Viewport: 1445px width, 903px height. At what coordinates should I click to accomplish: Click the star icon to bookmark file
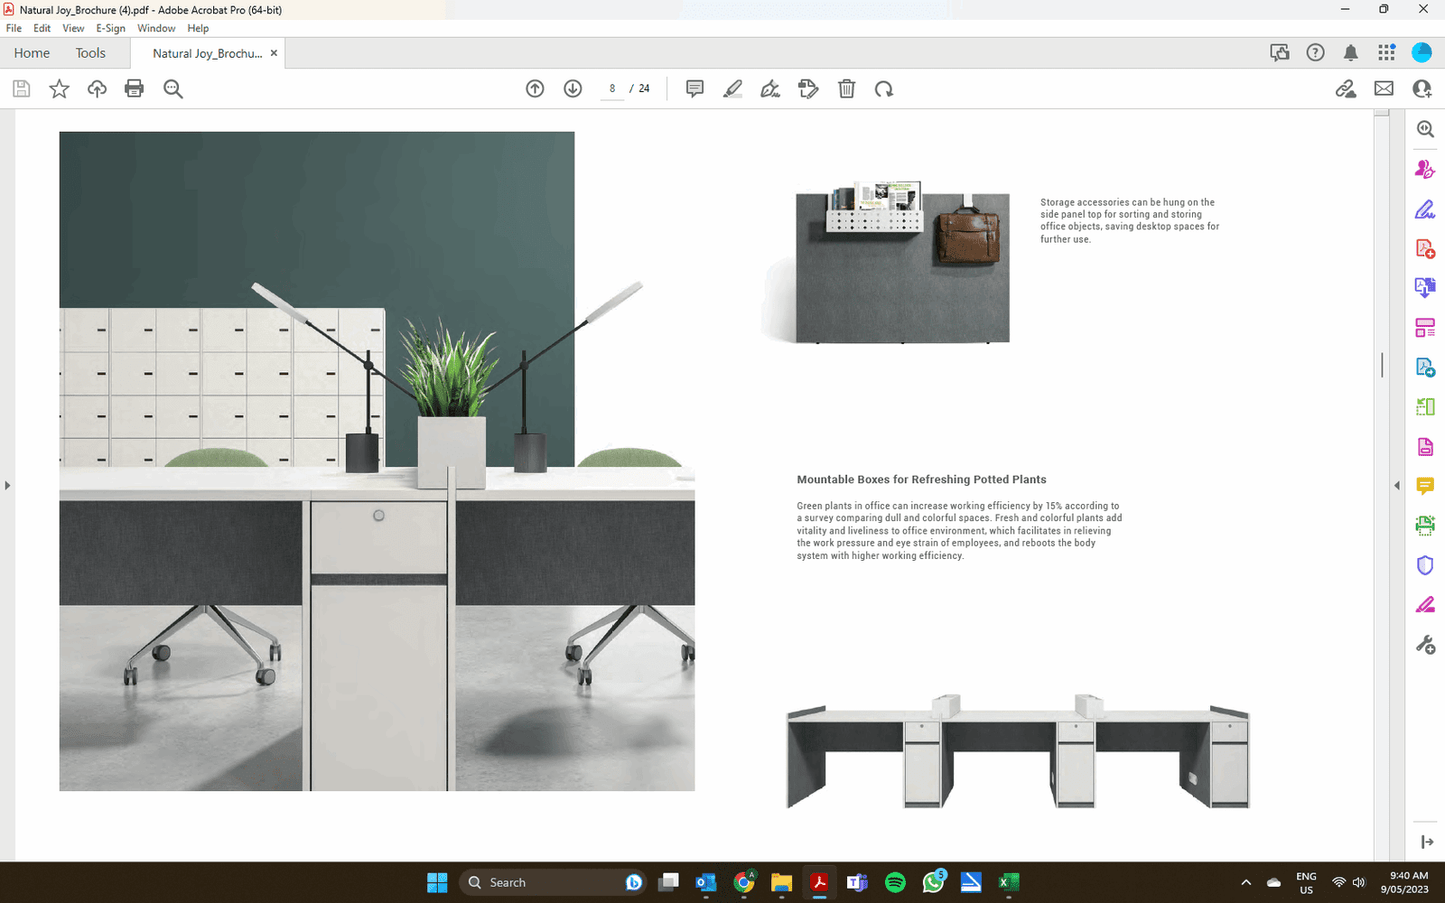pos(59,89)
